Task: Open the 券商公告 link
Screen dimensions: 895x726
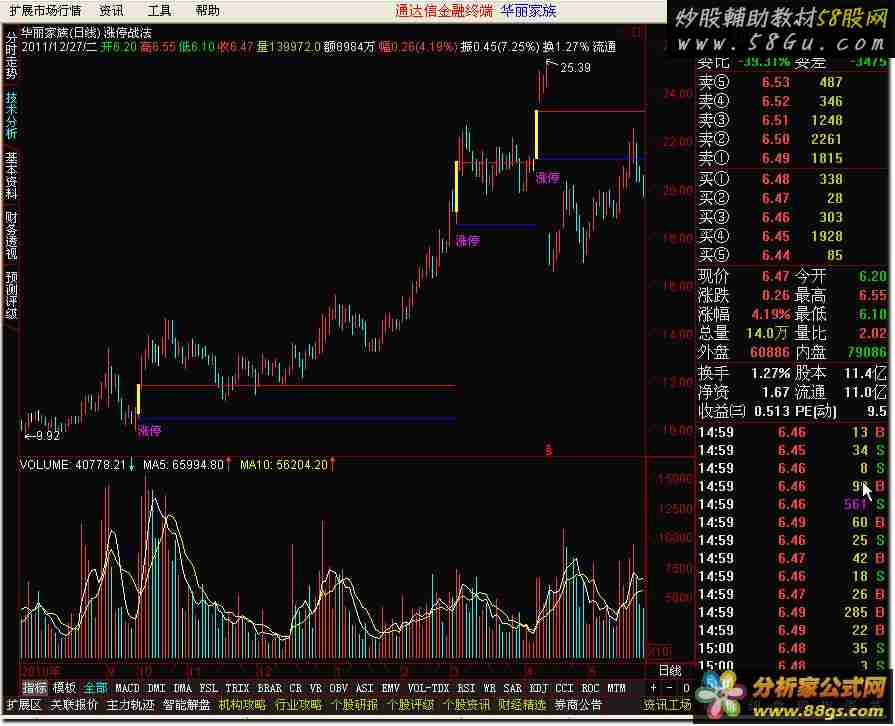Action: [x=578, y=705]
